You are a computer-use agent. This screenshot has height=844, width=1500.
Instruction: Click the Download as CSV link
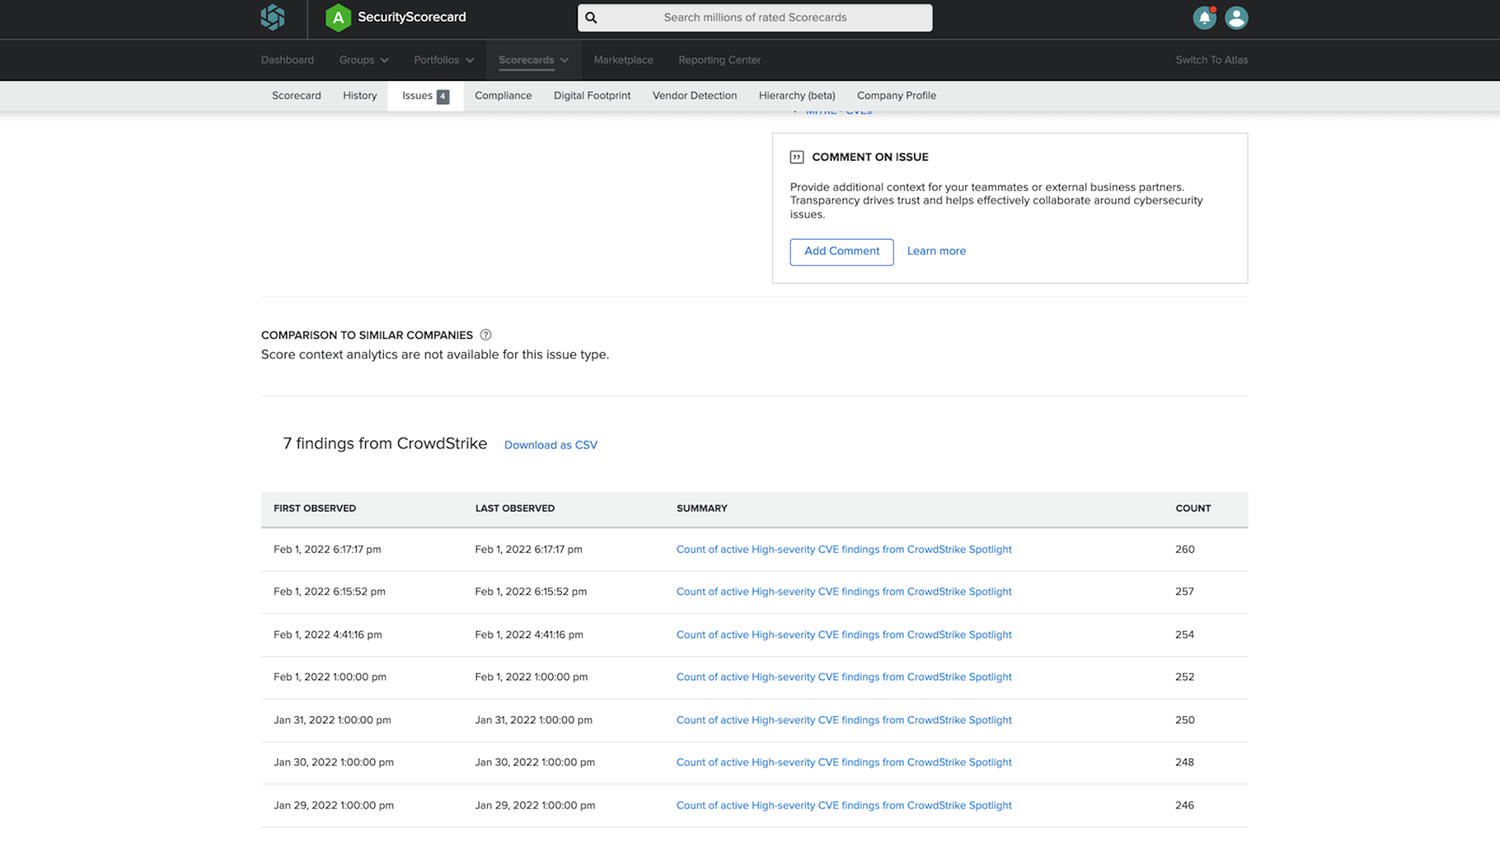[x=550, y=445]
